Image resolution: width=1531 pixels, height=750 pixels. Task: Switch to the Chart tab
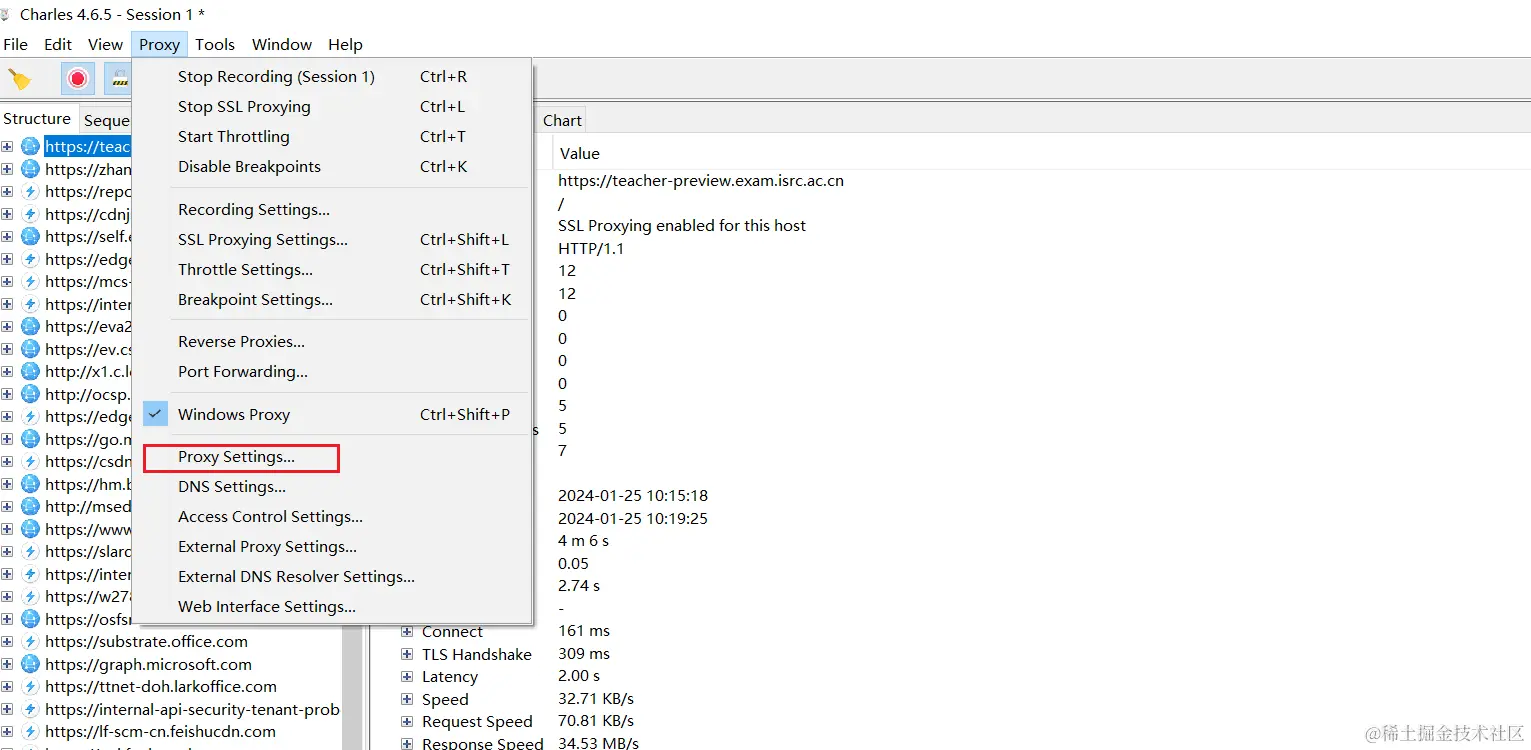click(x=561, y=120)
